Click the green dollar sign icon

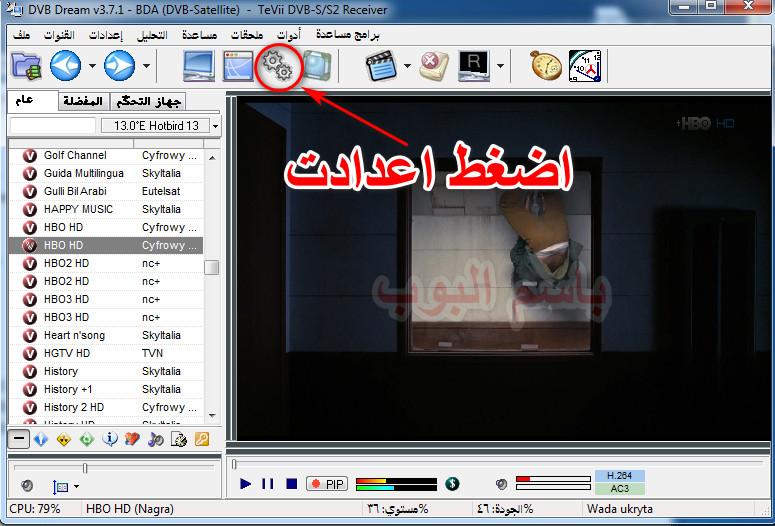click(x=452, y=483)
